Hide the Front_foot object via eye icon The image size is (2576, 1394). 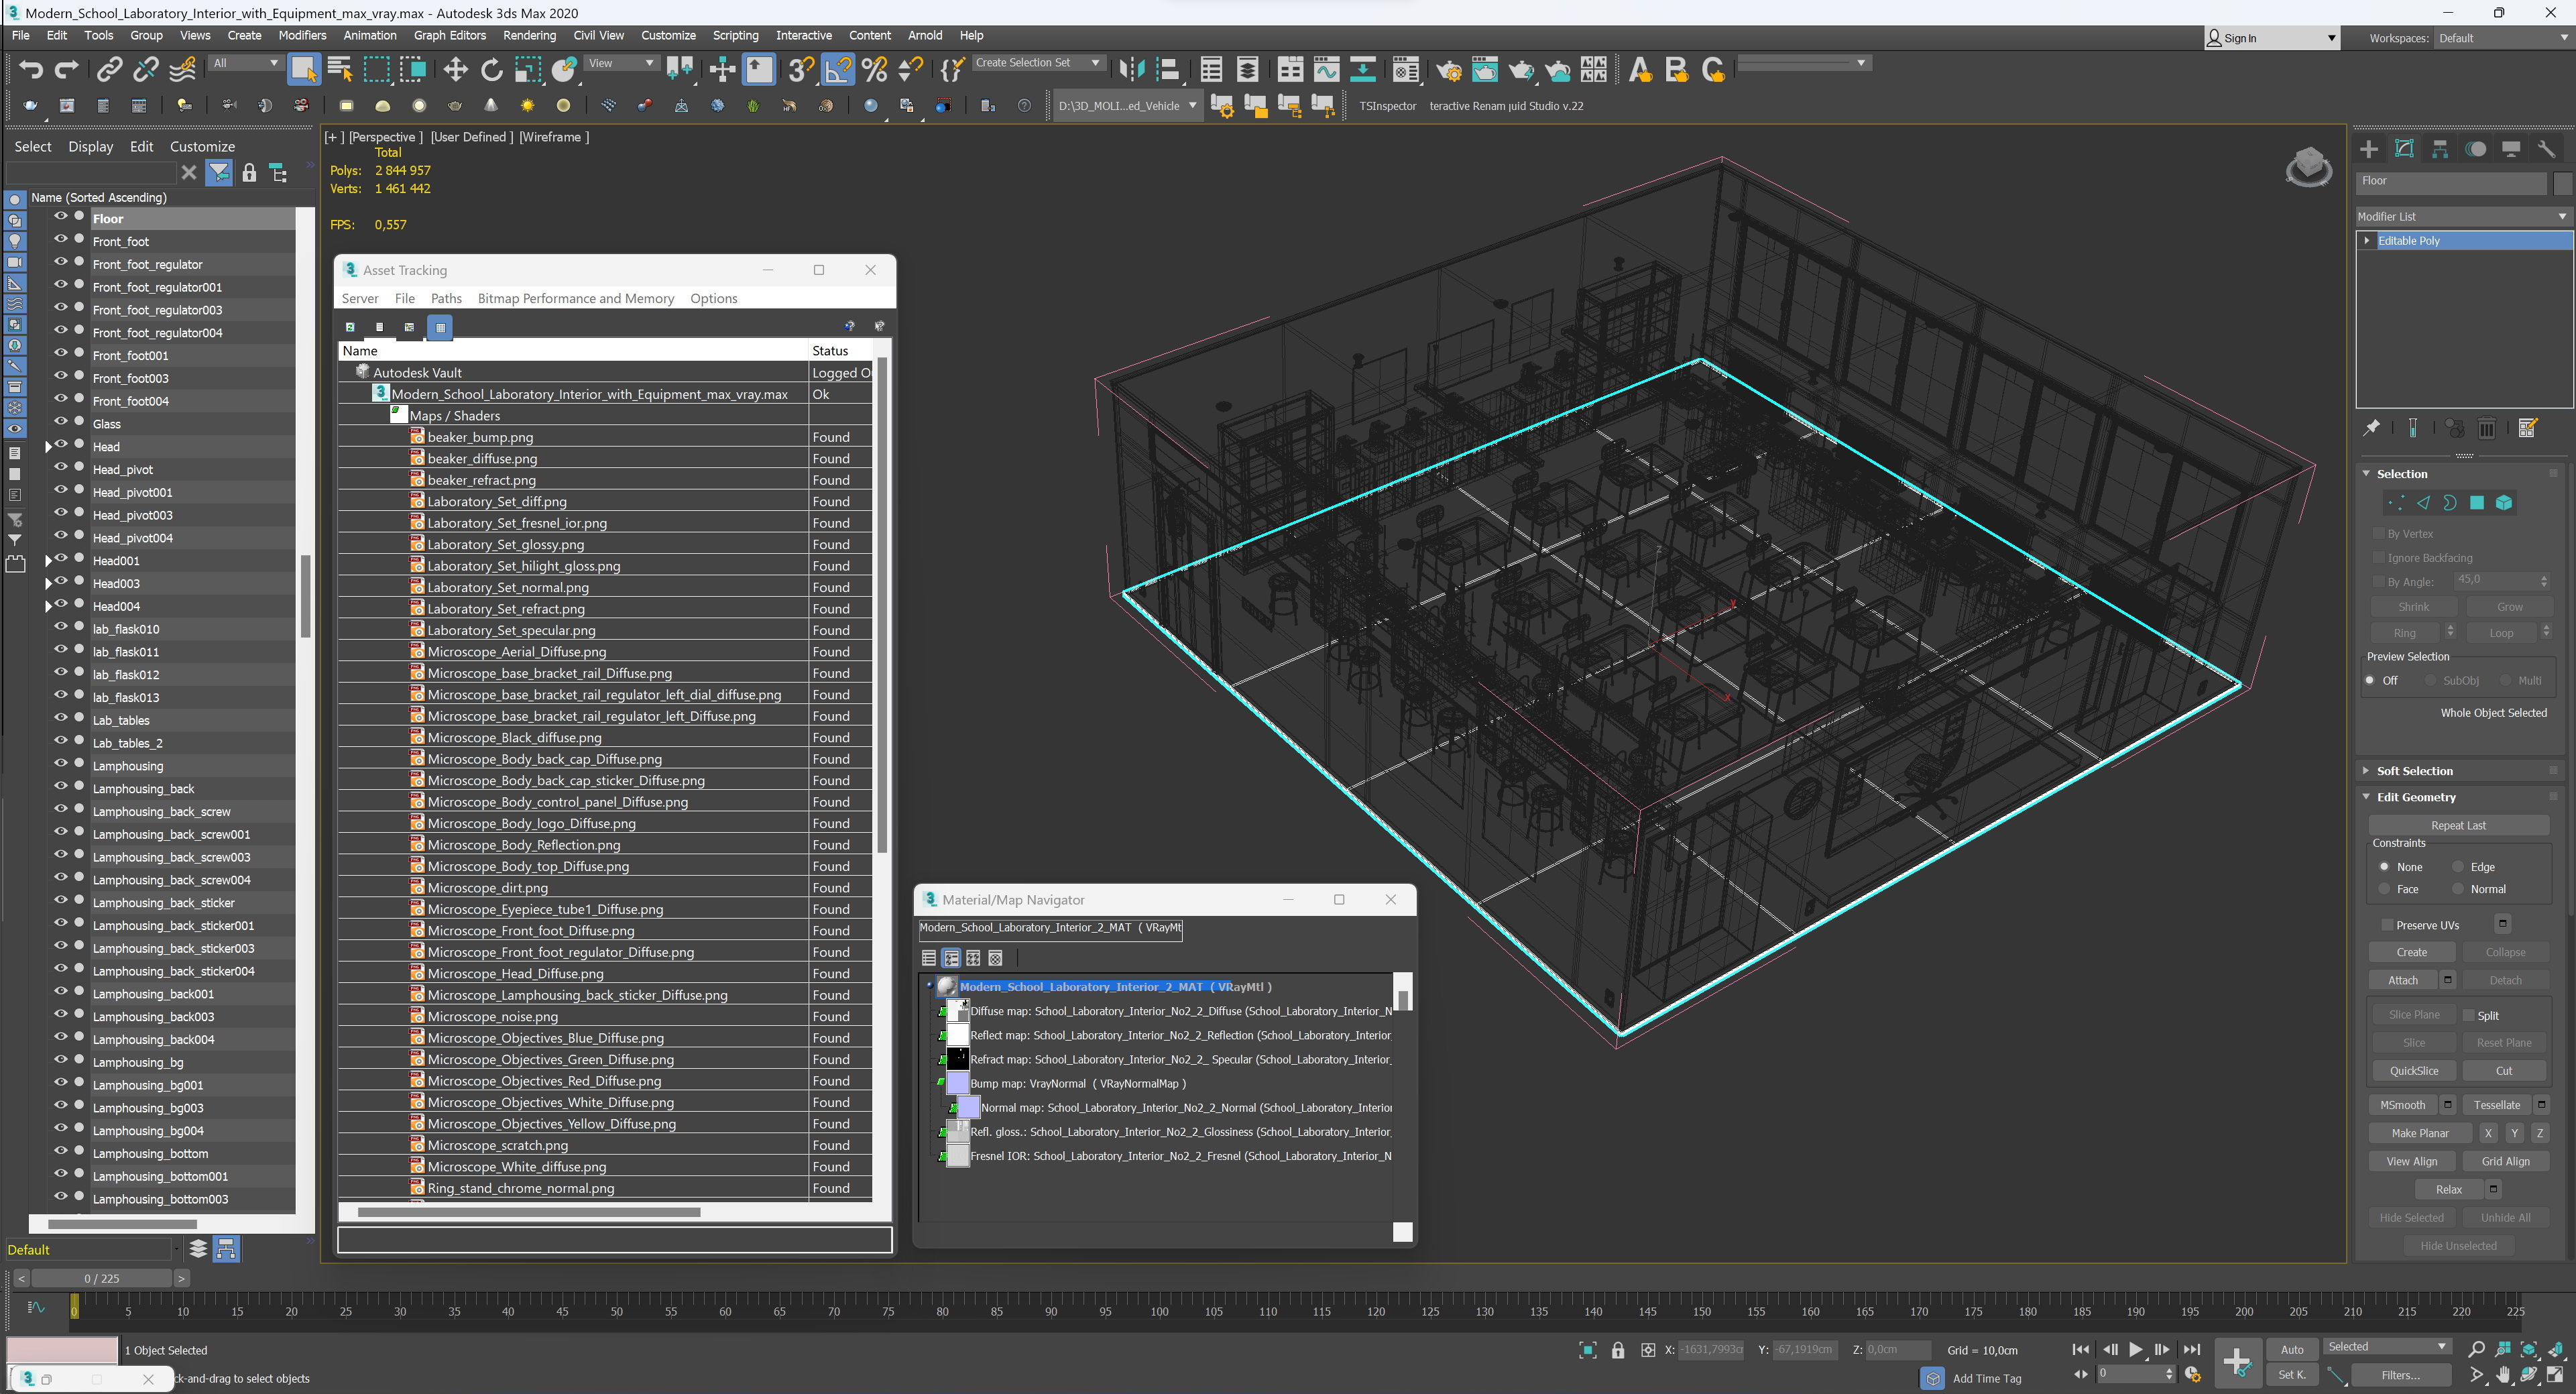(x=60, y=240)
